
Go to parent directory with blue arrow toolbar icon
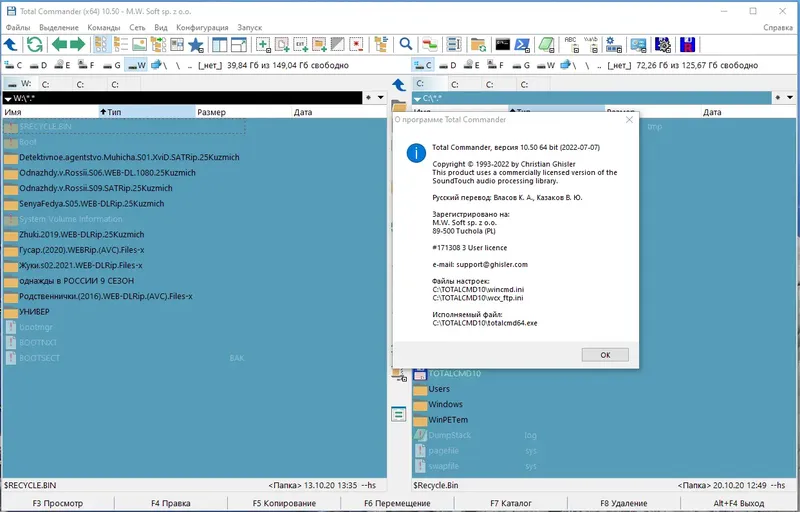pos(11,45)
